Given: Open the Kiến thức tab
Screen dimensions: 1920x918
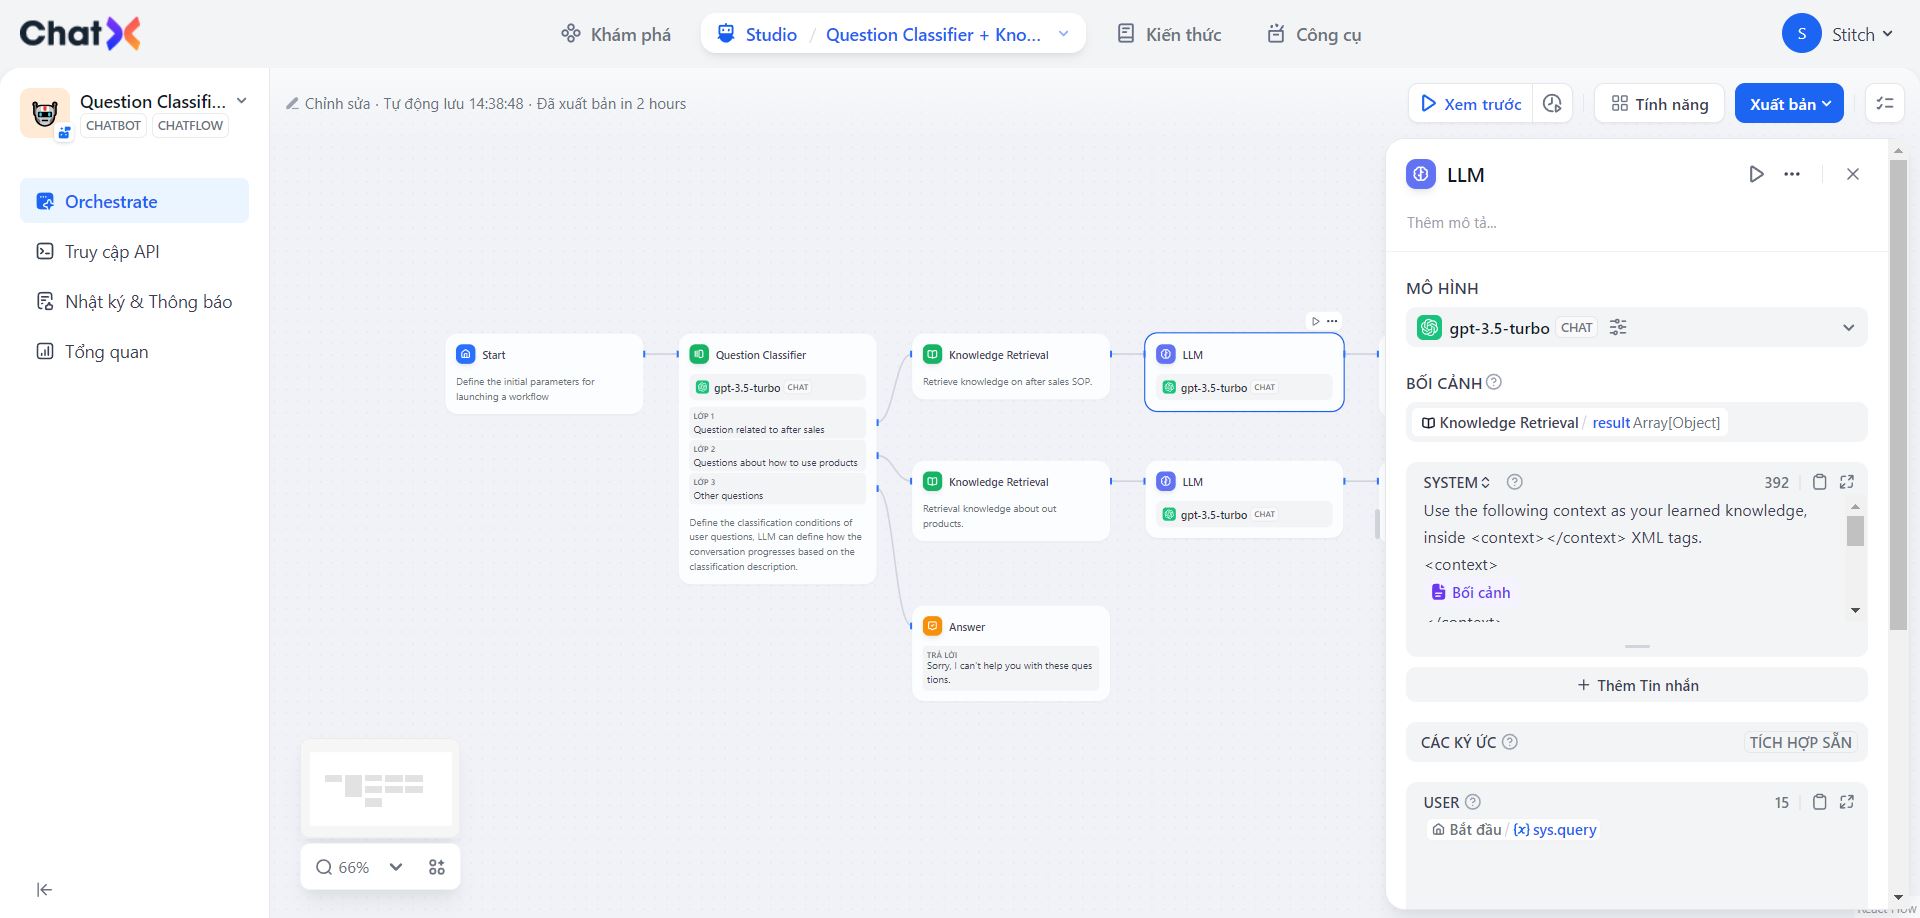Looking at the screenshot, I should tap(1169, 34).
